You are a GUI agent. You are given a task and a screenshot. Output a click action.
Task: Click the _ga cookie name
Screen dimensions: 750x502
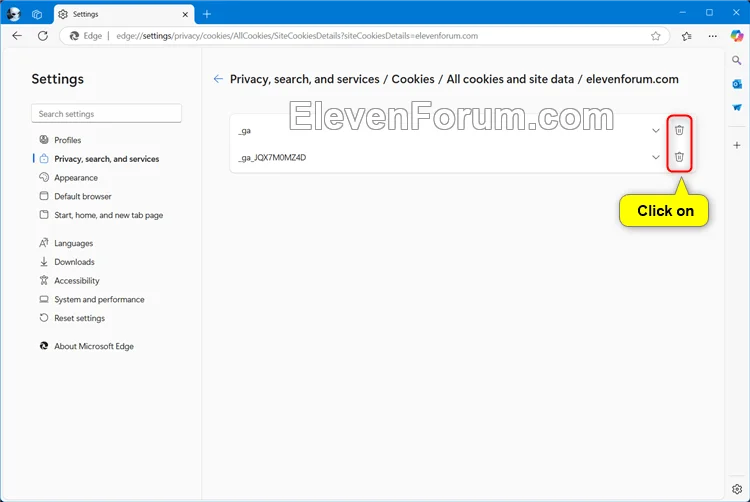[244, 131]
